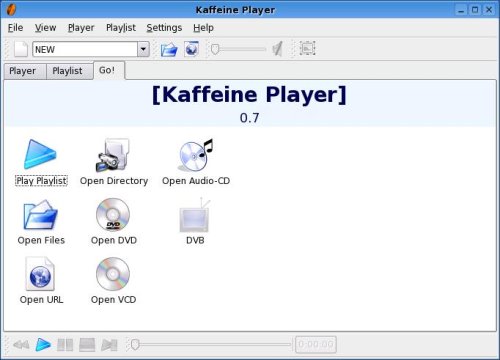
Task: Click the DVB label text
Action: (195, 240)
